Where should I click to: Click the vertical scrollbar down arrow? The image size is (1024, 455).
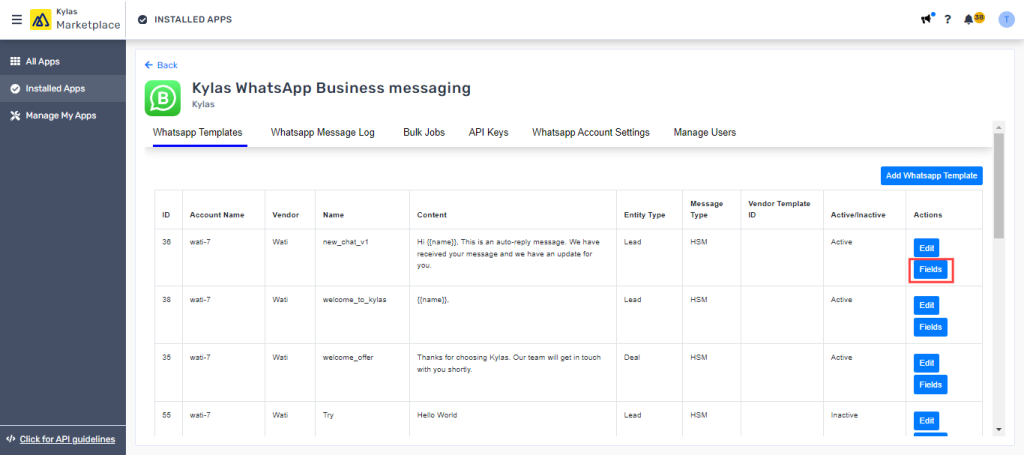998,429
